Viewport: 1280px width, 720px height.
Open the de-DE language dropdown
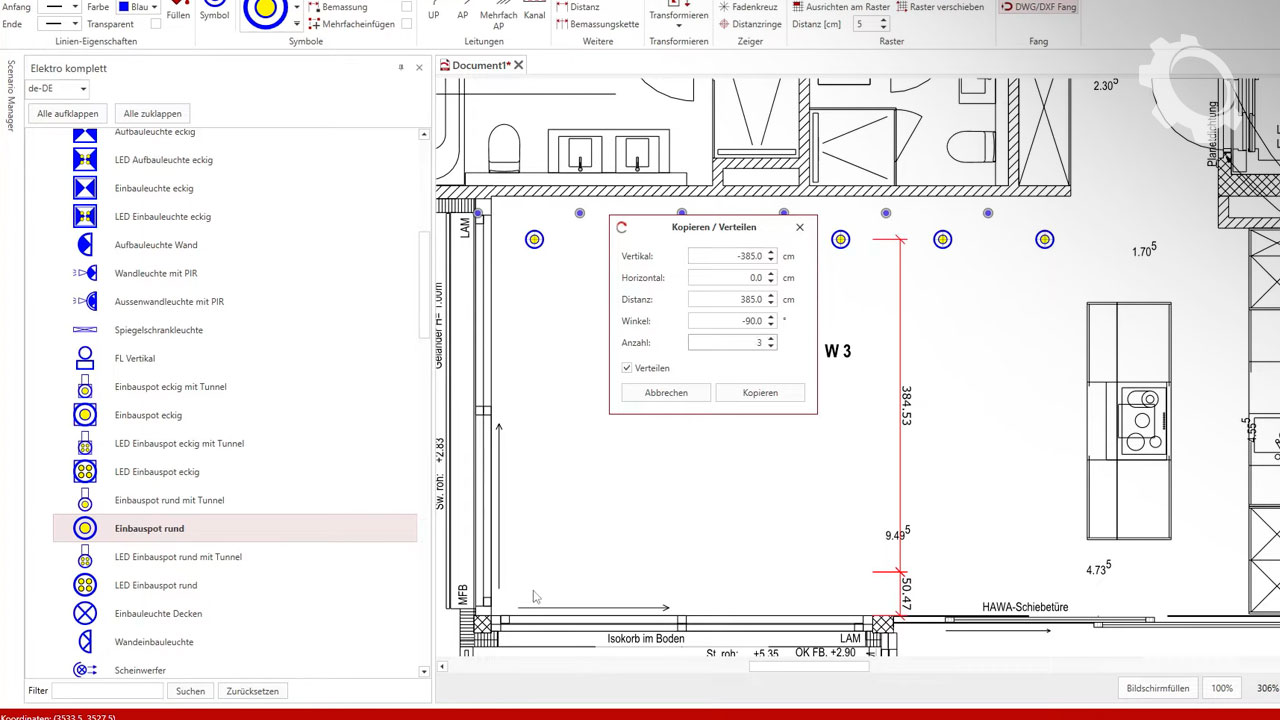[58, 89]
